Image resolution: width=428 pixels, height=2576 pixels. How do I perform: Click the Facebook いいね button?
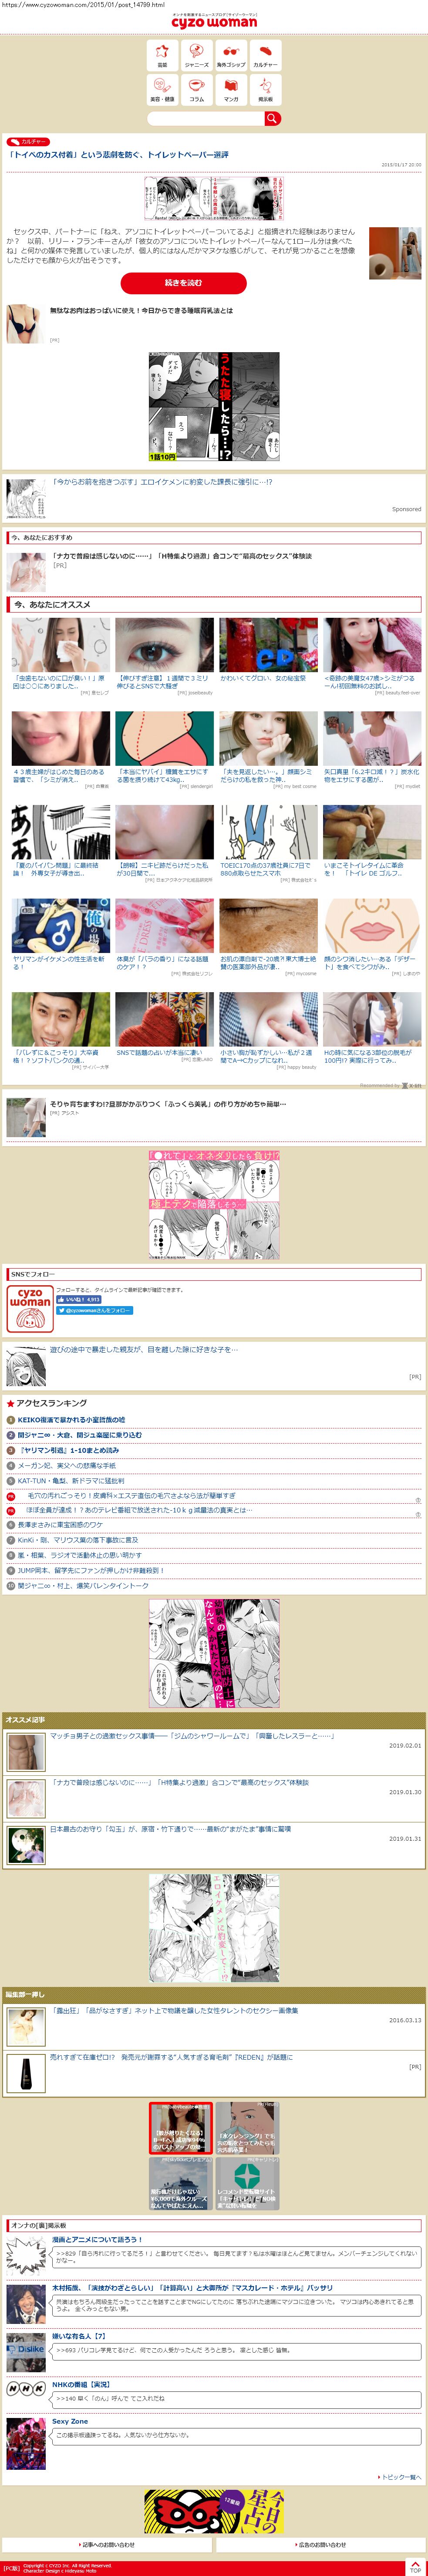79,1300
